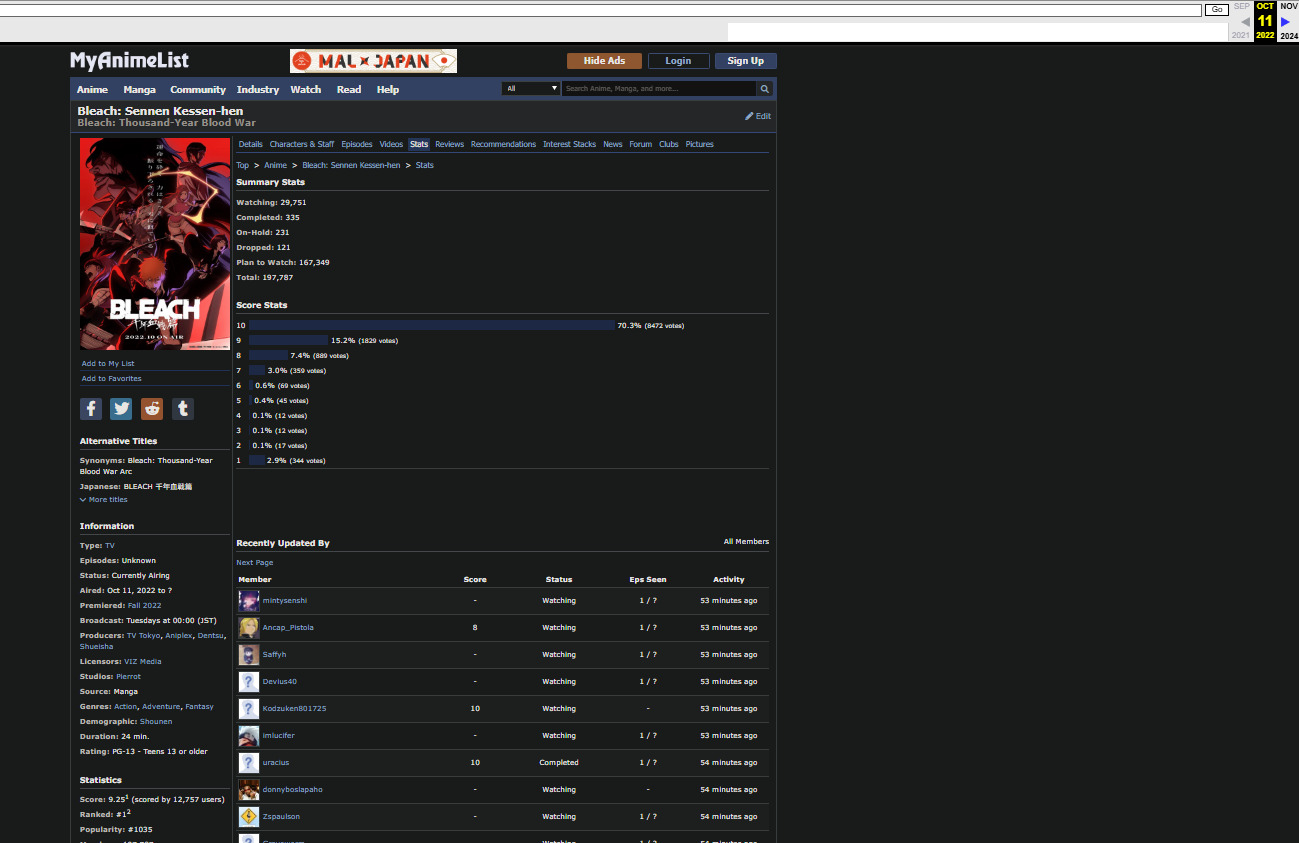
Task: Click Add to My List link
Action: tap(108, 364)
